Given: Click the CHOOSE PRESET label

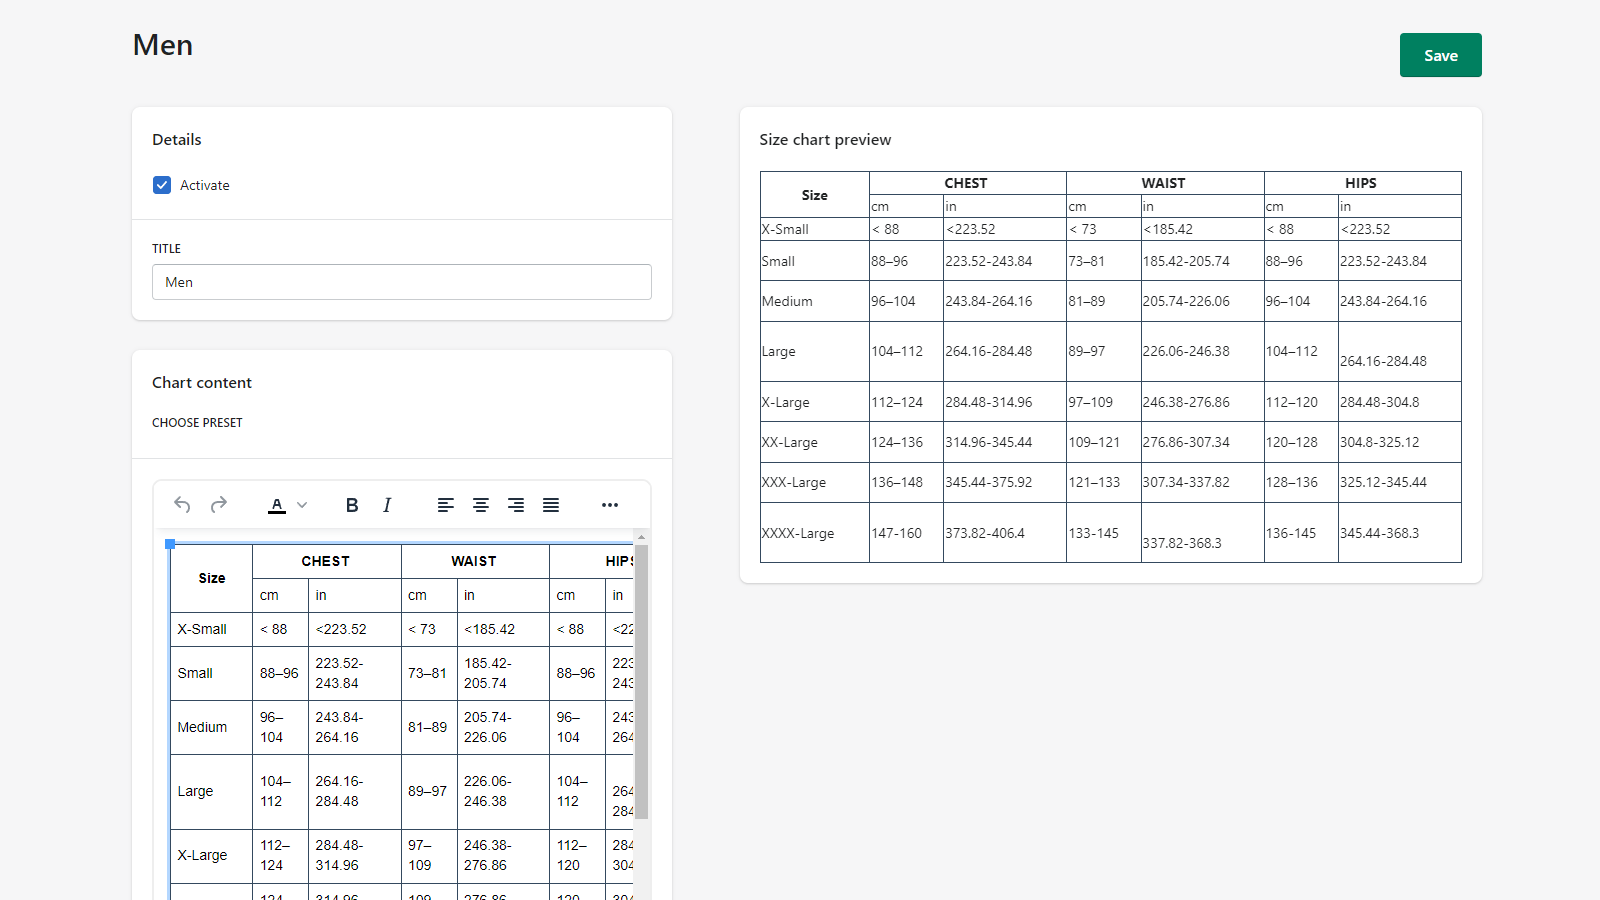Looking at the screenshot, I should coord(197,423).
